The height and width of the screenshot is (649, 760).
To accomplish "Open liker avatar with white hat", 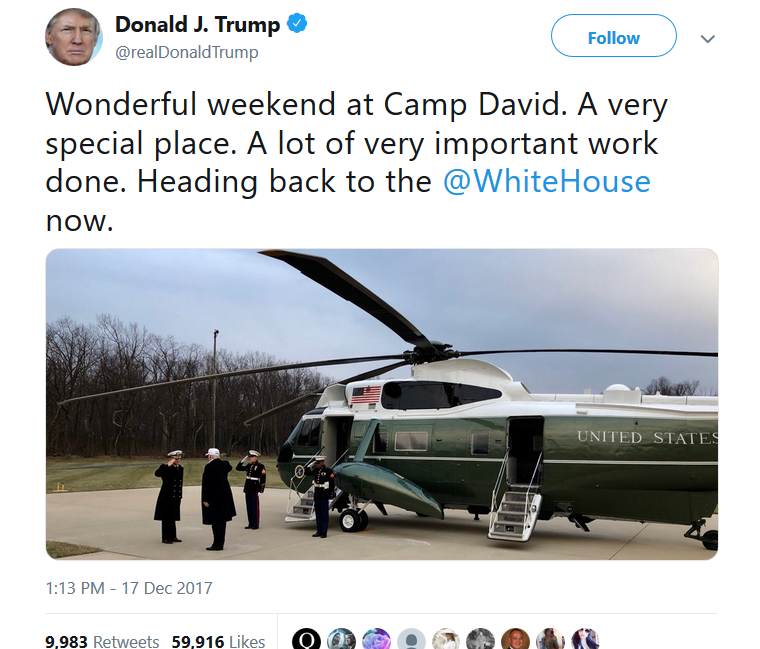I will (446, 639).
